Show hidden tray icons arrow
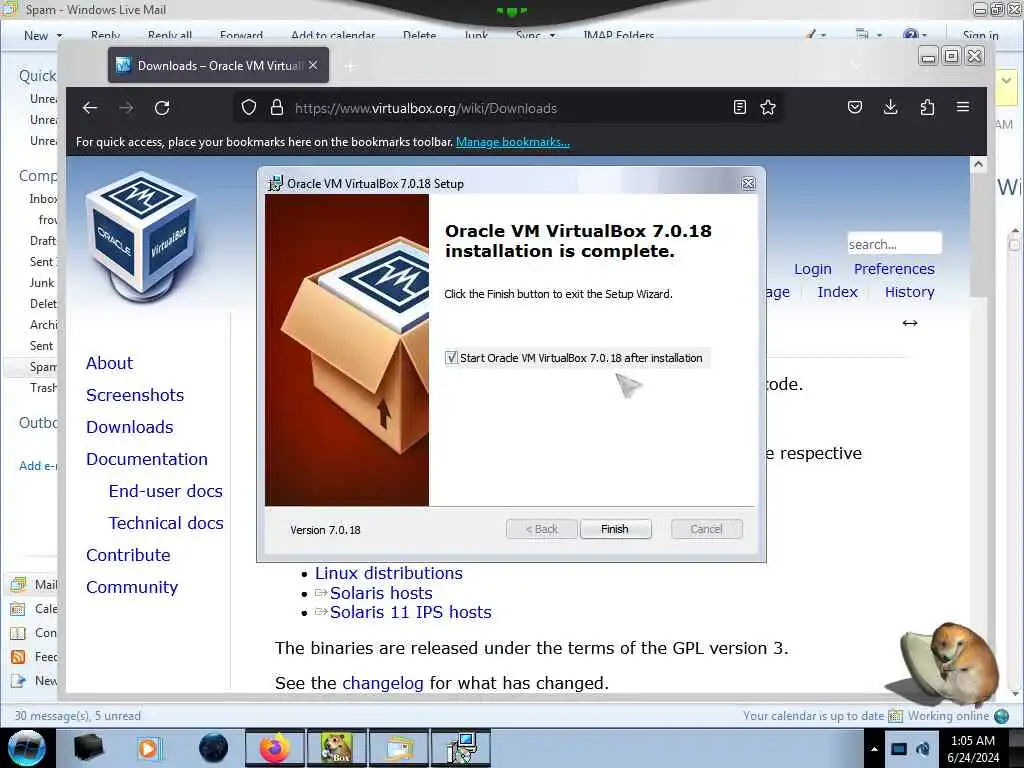The width and height of the screenshot is (1024, 768). (874, 748)
